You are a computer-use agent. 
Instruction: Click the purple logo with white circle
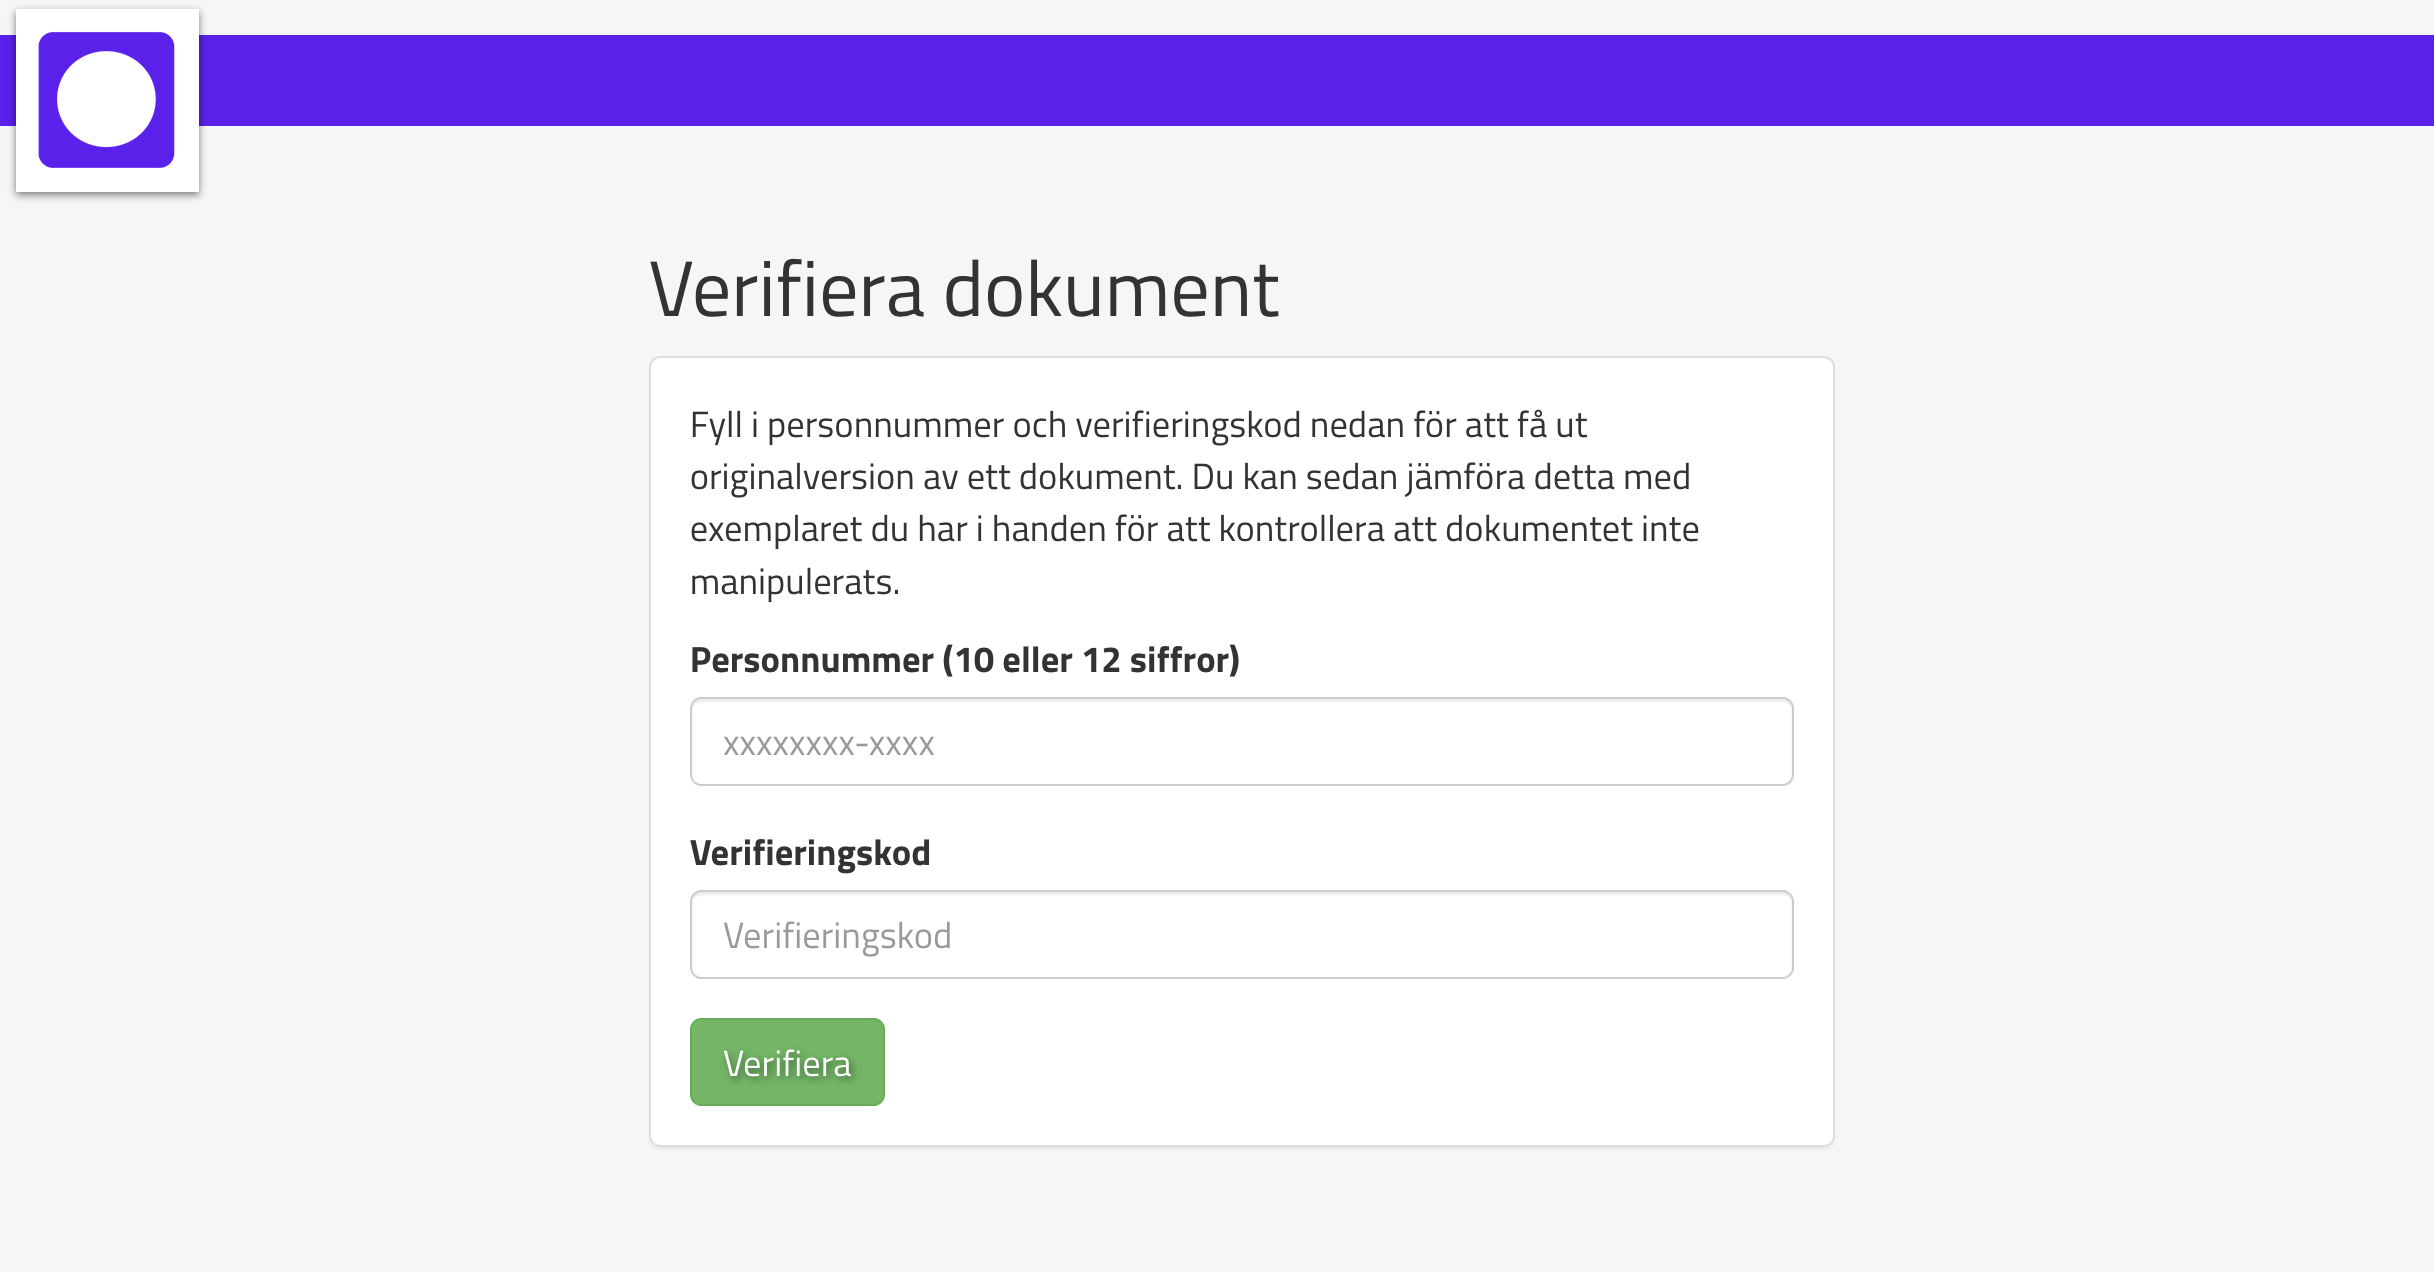[x=107, y=100]
